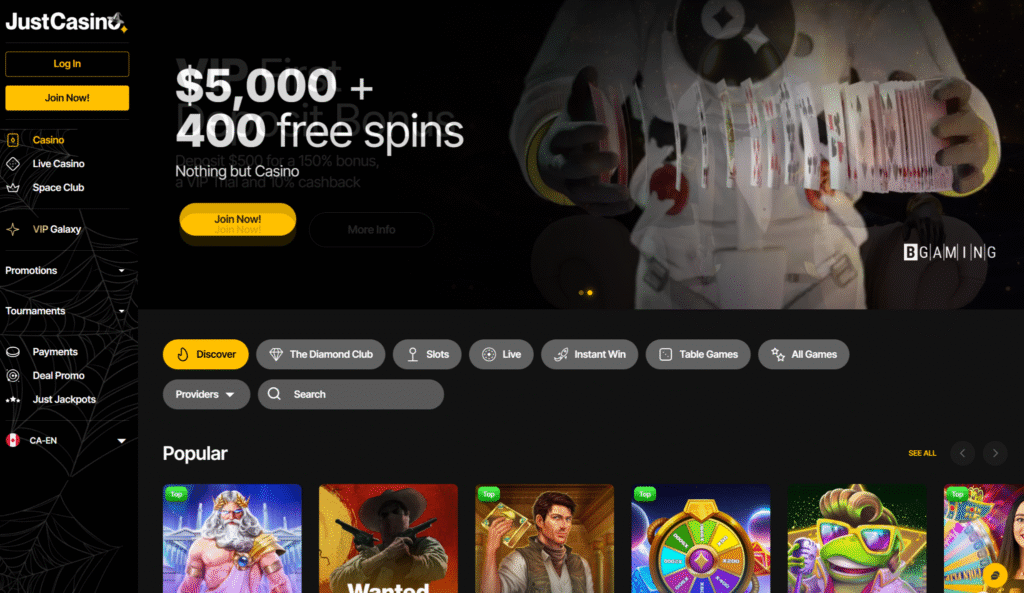Click the Log In button
Image resolution: width=1024 pixels, height=593 pixels.
point(67,64)
